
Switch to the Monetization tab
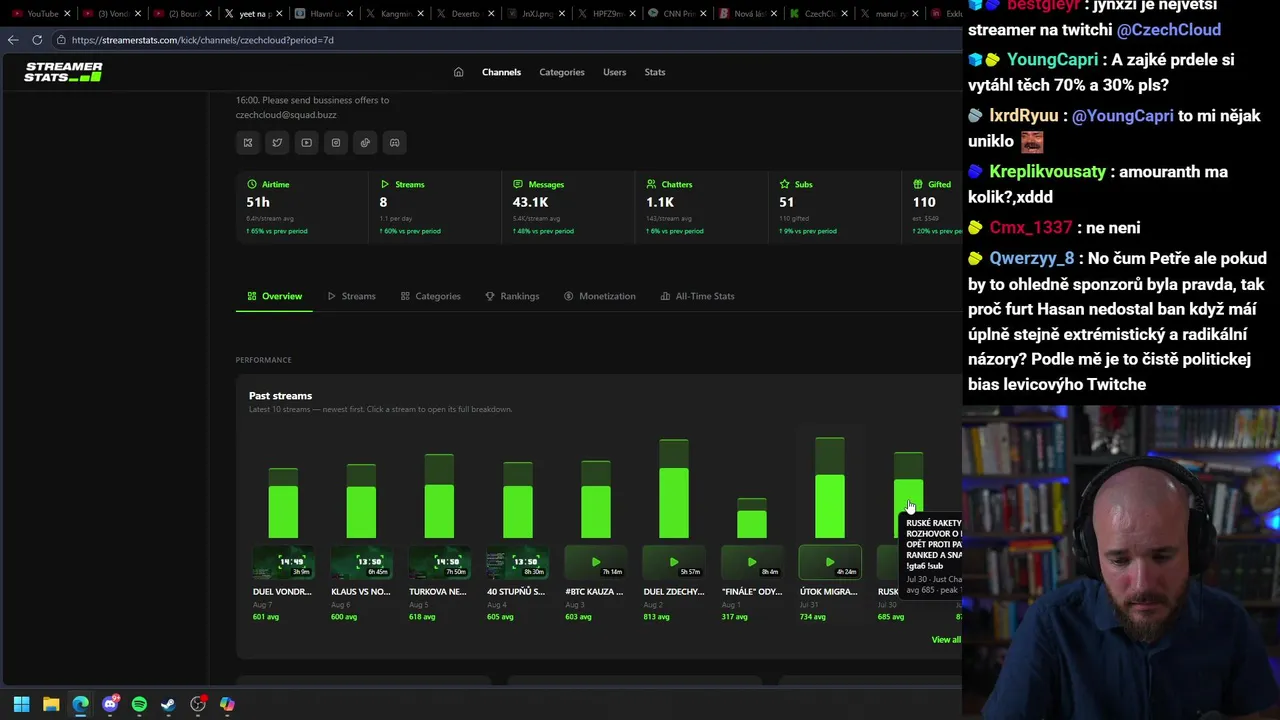click(x=599, y=296)
